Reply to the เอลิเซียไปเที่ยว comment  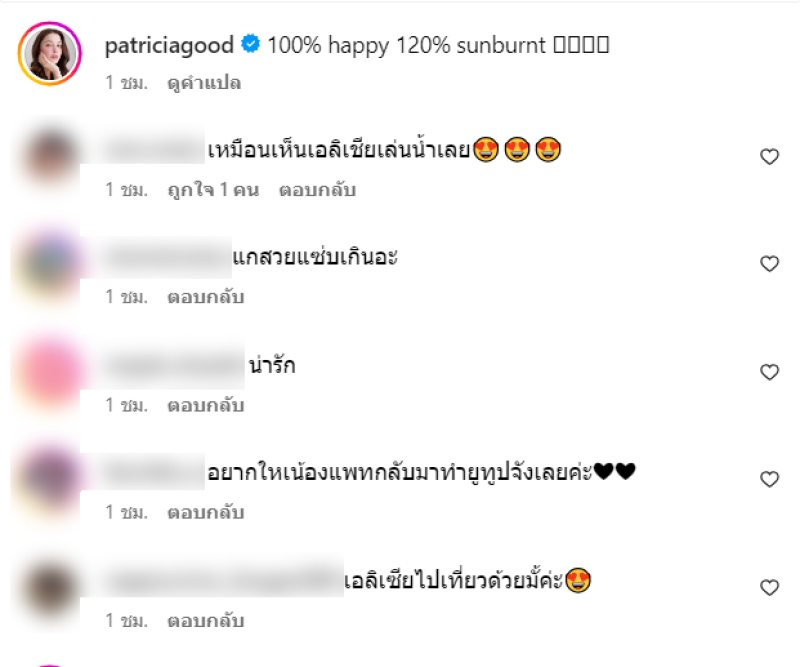206,621
